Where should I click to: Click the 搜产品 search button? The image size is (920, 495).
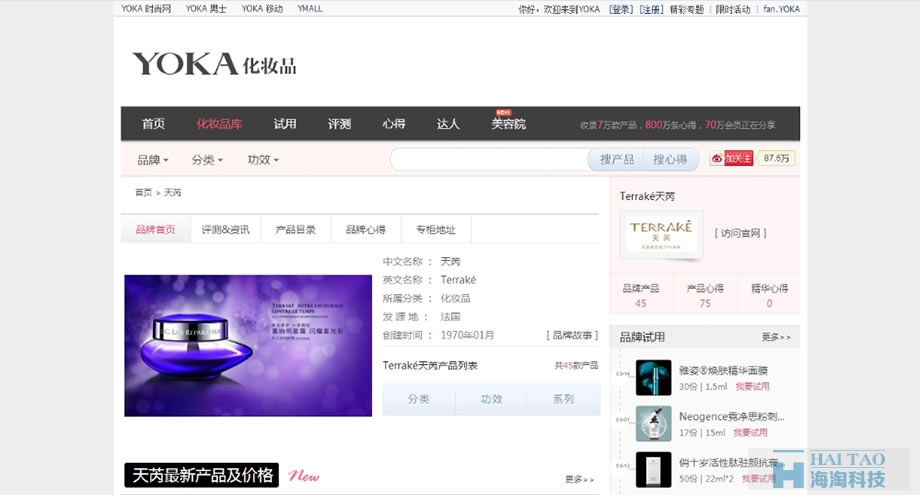click(617, 160)
